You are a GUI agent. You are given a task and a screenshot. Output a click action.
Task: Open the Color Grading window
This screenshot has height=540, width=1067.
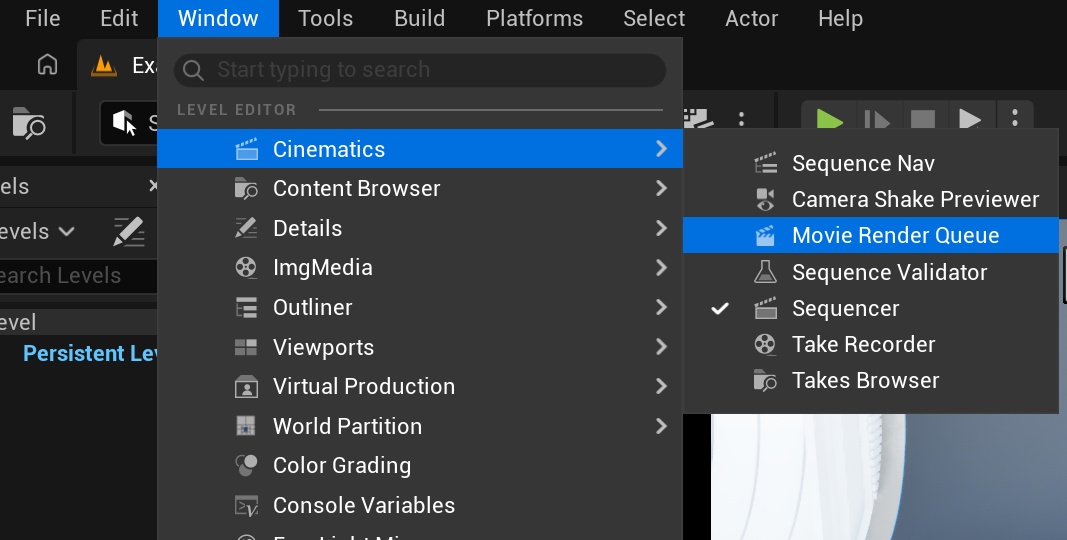tap(340, 465)
